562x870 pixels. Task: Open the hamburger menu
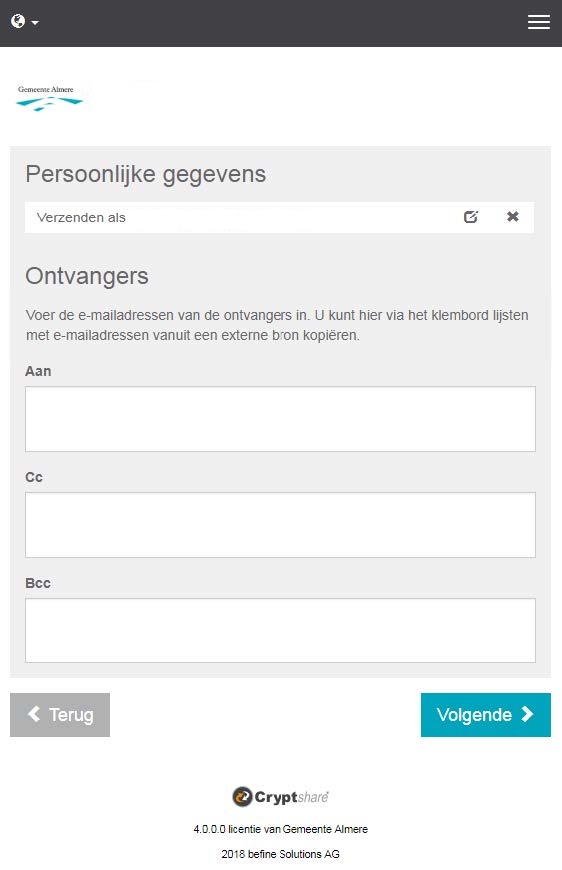539,22
